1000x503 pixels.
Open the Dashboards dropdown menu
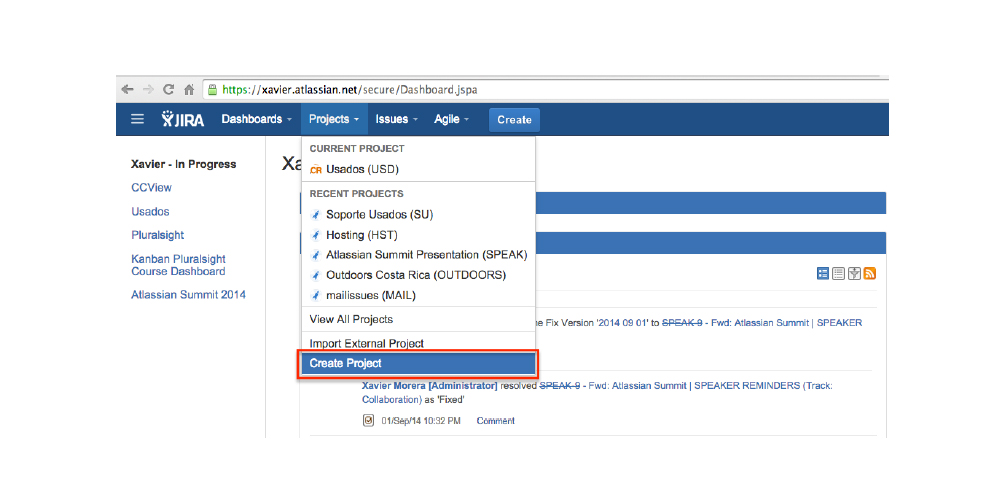256,119
